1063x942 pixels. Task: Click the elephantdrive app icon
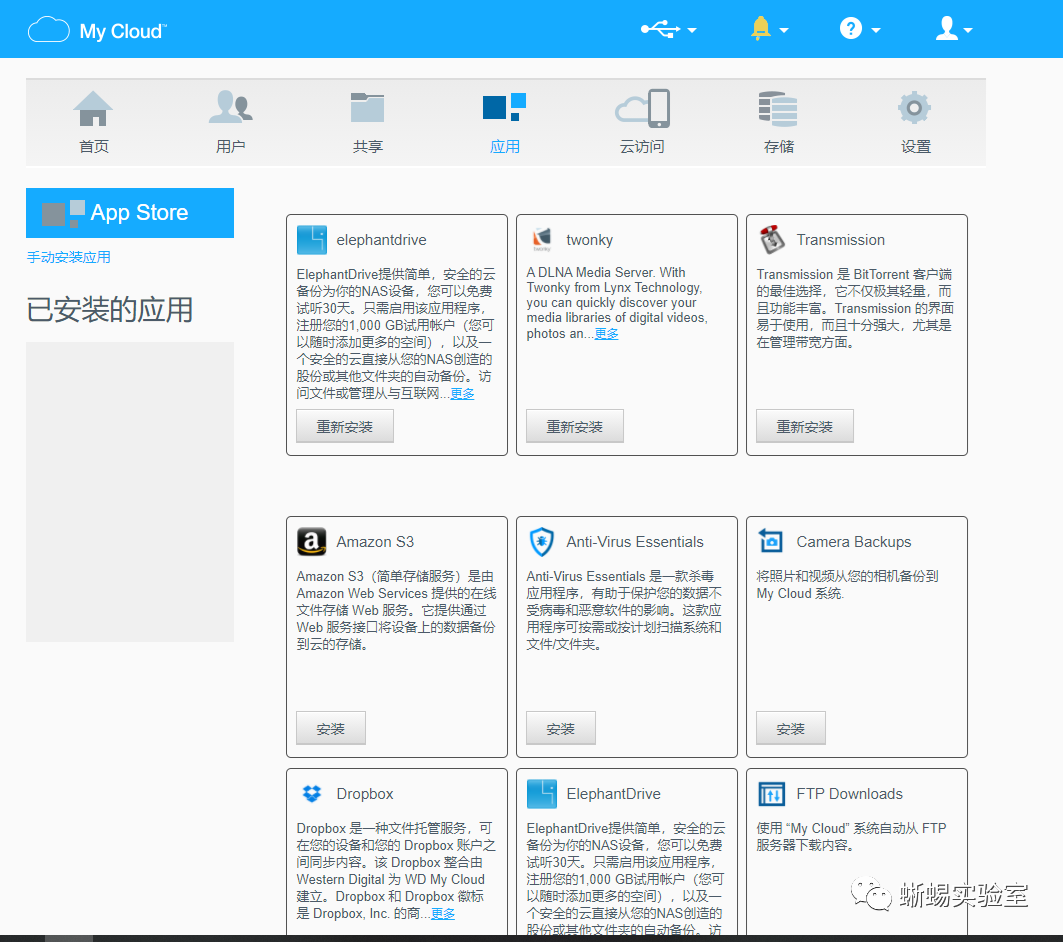tap(312, 240)
